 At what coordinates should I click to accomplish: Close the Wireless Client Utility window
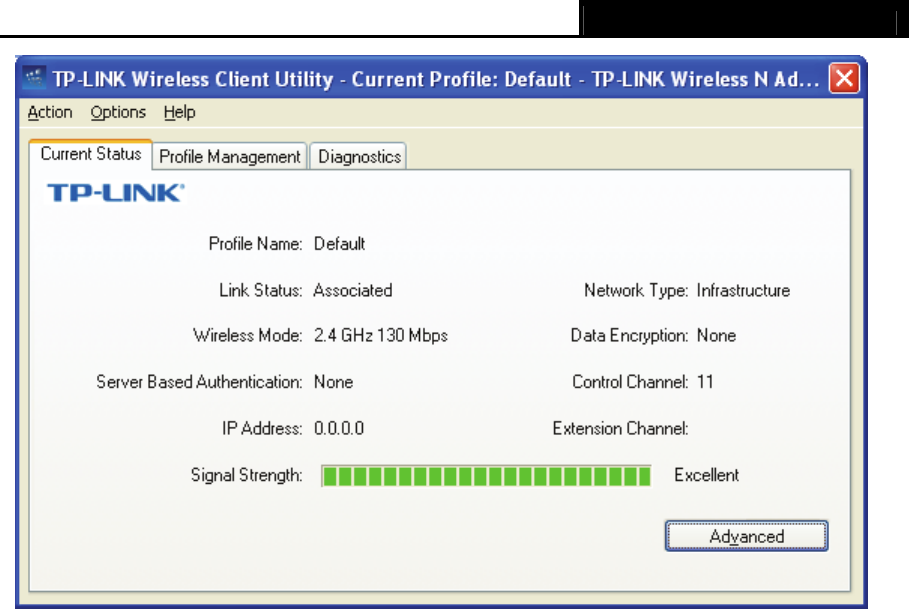pos(845,79)
